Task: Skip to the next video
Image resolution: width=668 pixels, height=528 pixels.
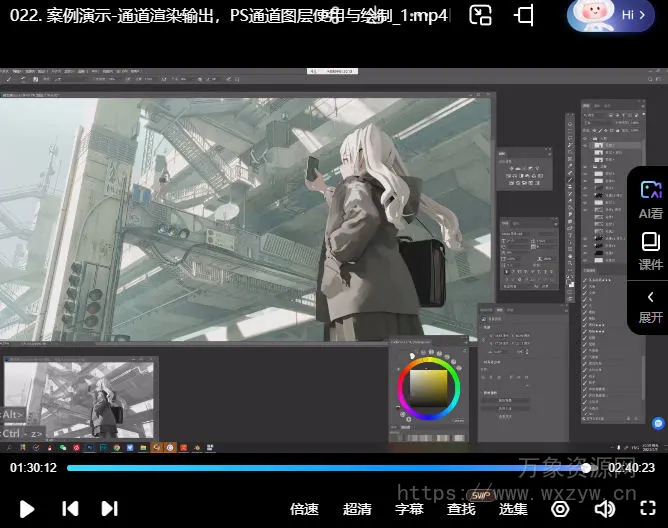Action: point(110,509)
